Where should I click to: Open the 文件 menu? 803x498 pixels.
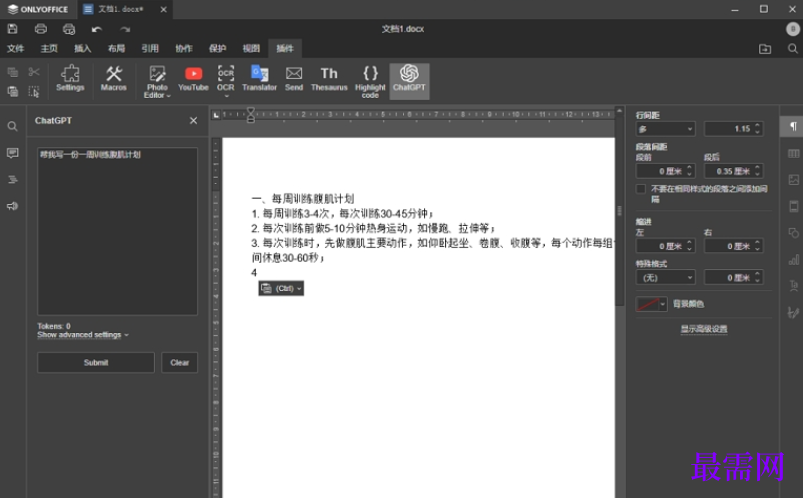pyautogui.click(x=15, y=49)
